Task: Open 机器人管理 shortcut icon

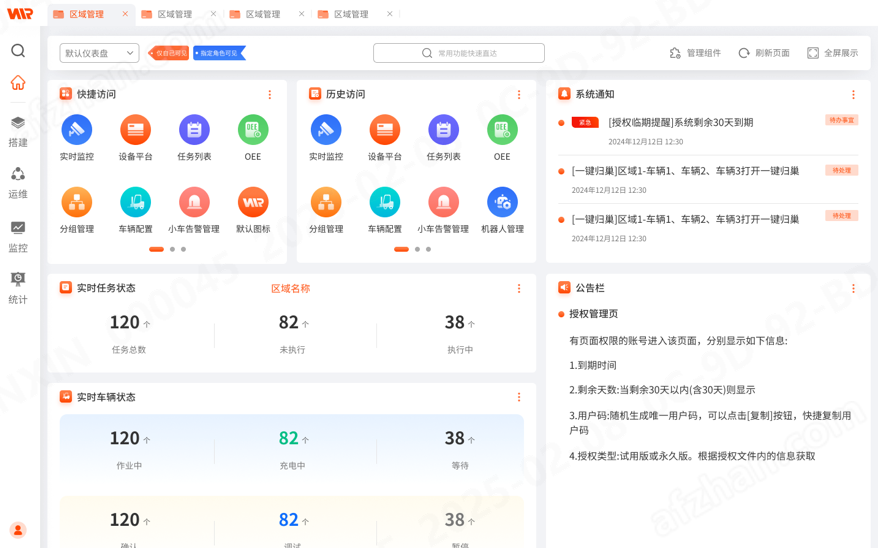Action: point(502,203)
